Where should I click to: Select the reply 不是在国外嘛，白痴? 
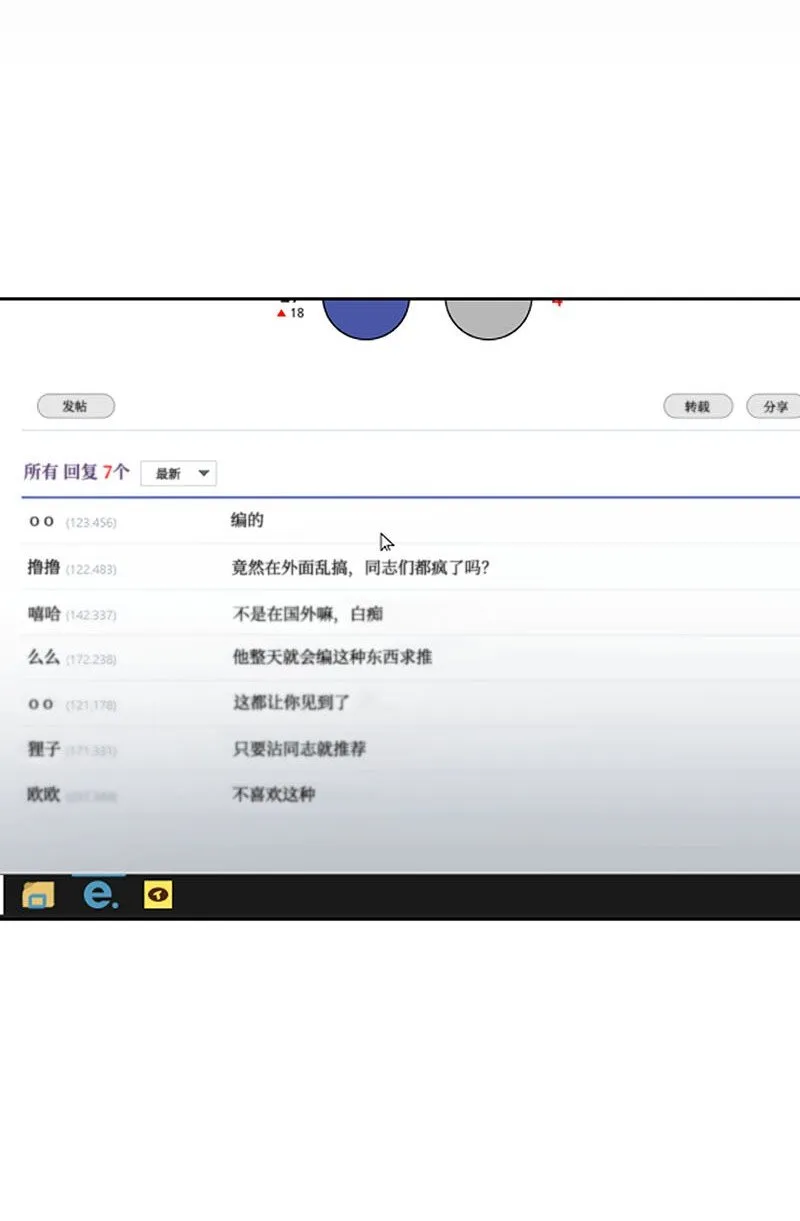point(308,614)
